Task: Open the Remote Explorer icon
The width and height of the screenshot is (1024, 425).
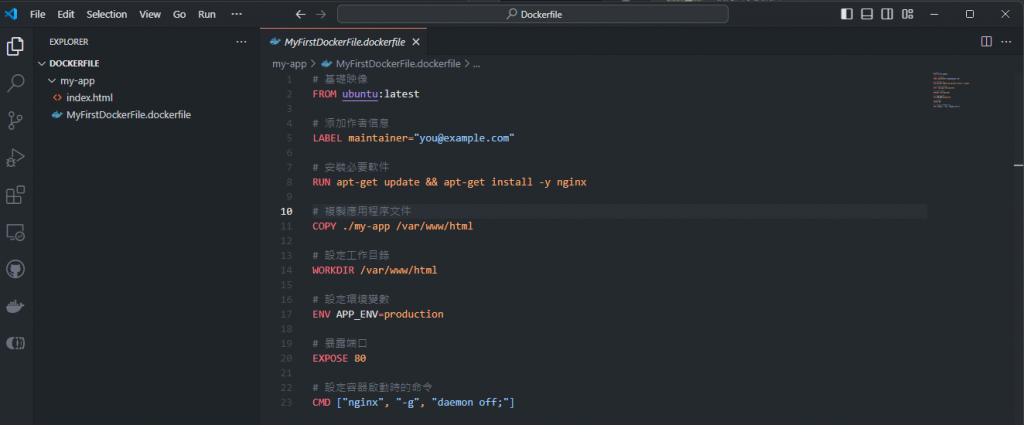Action: pyautogui.click(x=16, y=232)
